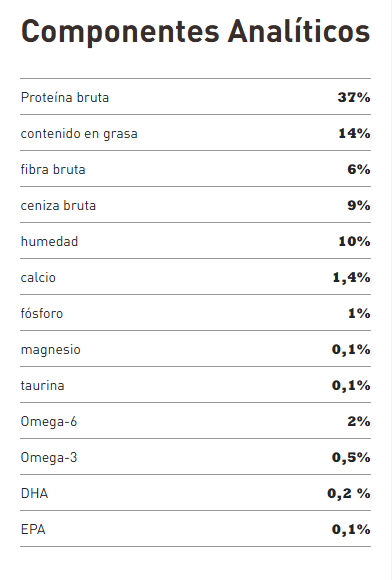Select the DHA row label

coord(34,493)
